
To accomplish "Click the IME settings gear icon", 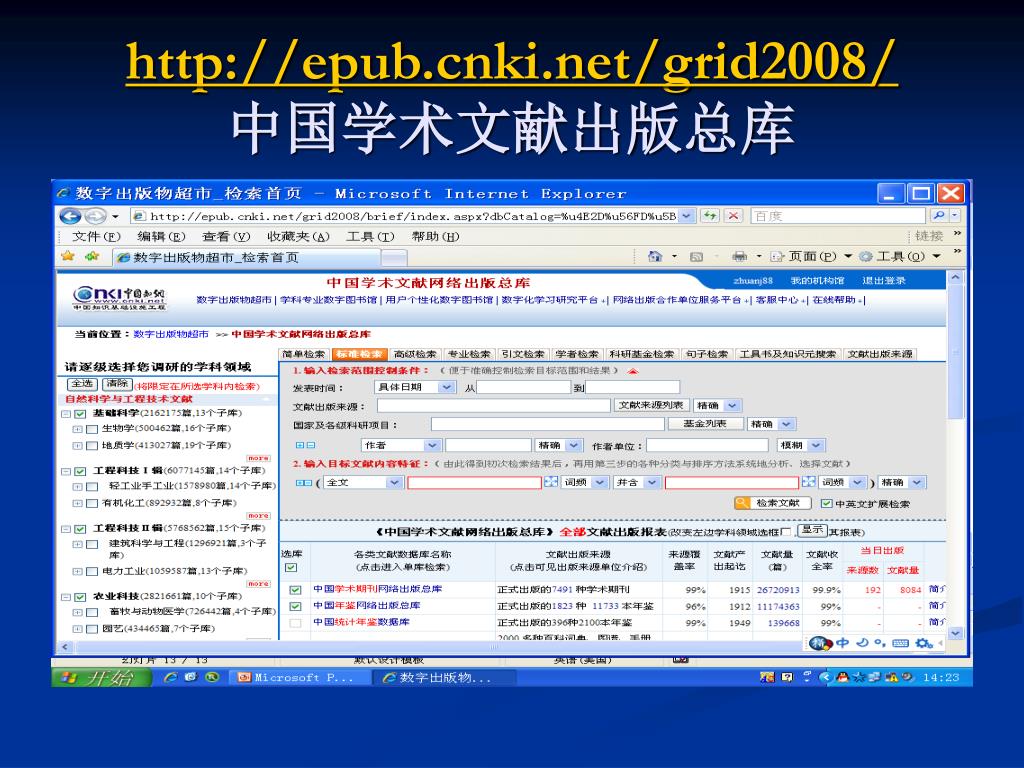I will pos(923,643).
